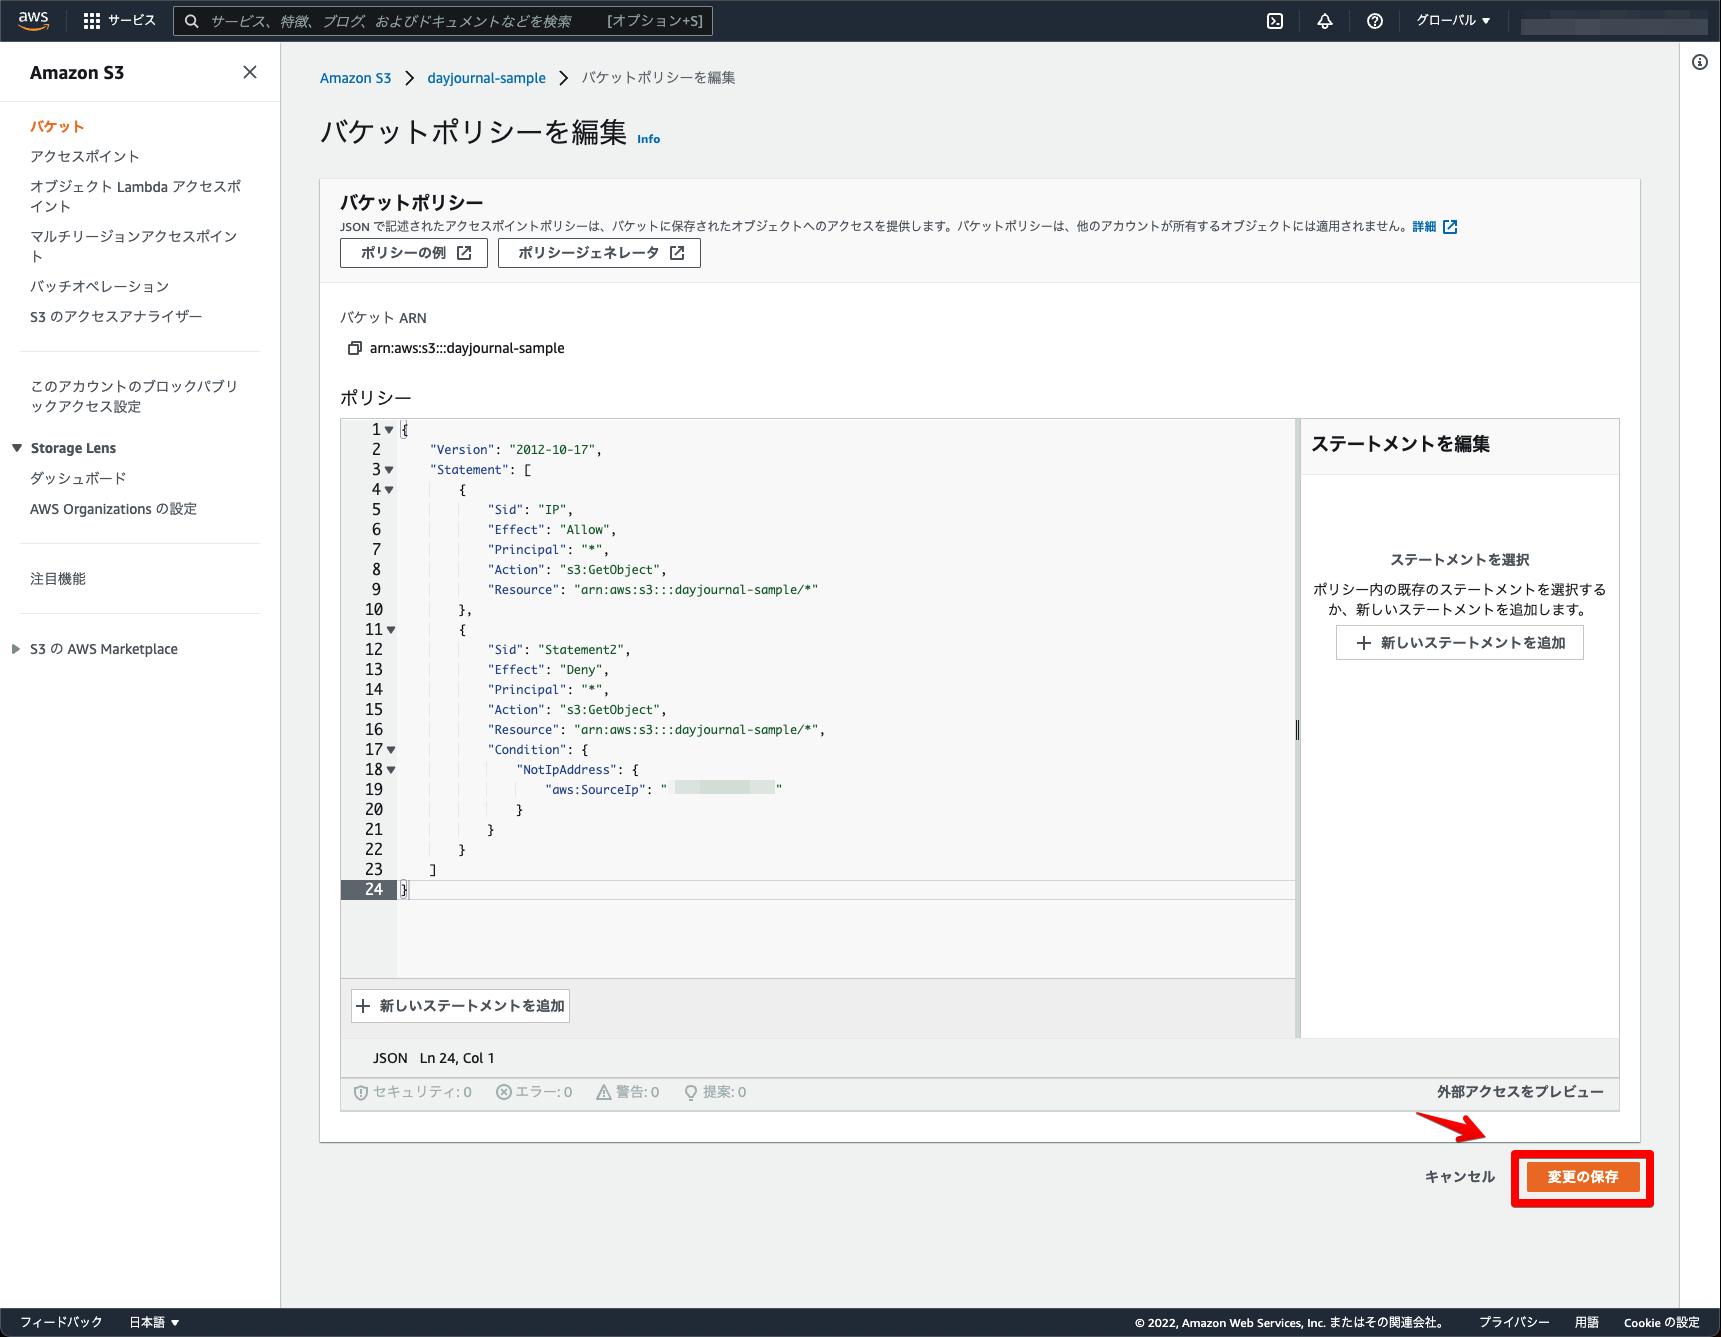Open AWS Organizations の設定 sidebar item

(113, 509)
